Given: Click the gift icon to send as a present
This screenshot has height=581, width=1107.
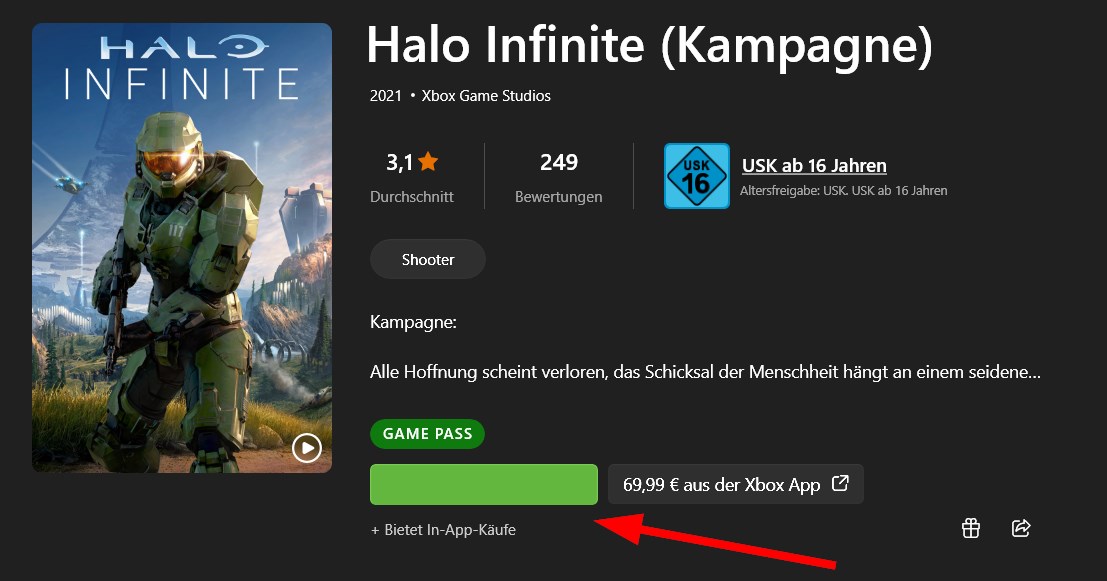Looking at the screenshot, I should pyautogui.click(x=971, y=528).
